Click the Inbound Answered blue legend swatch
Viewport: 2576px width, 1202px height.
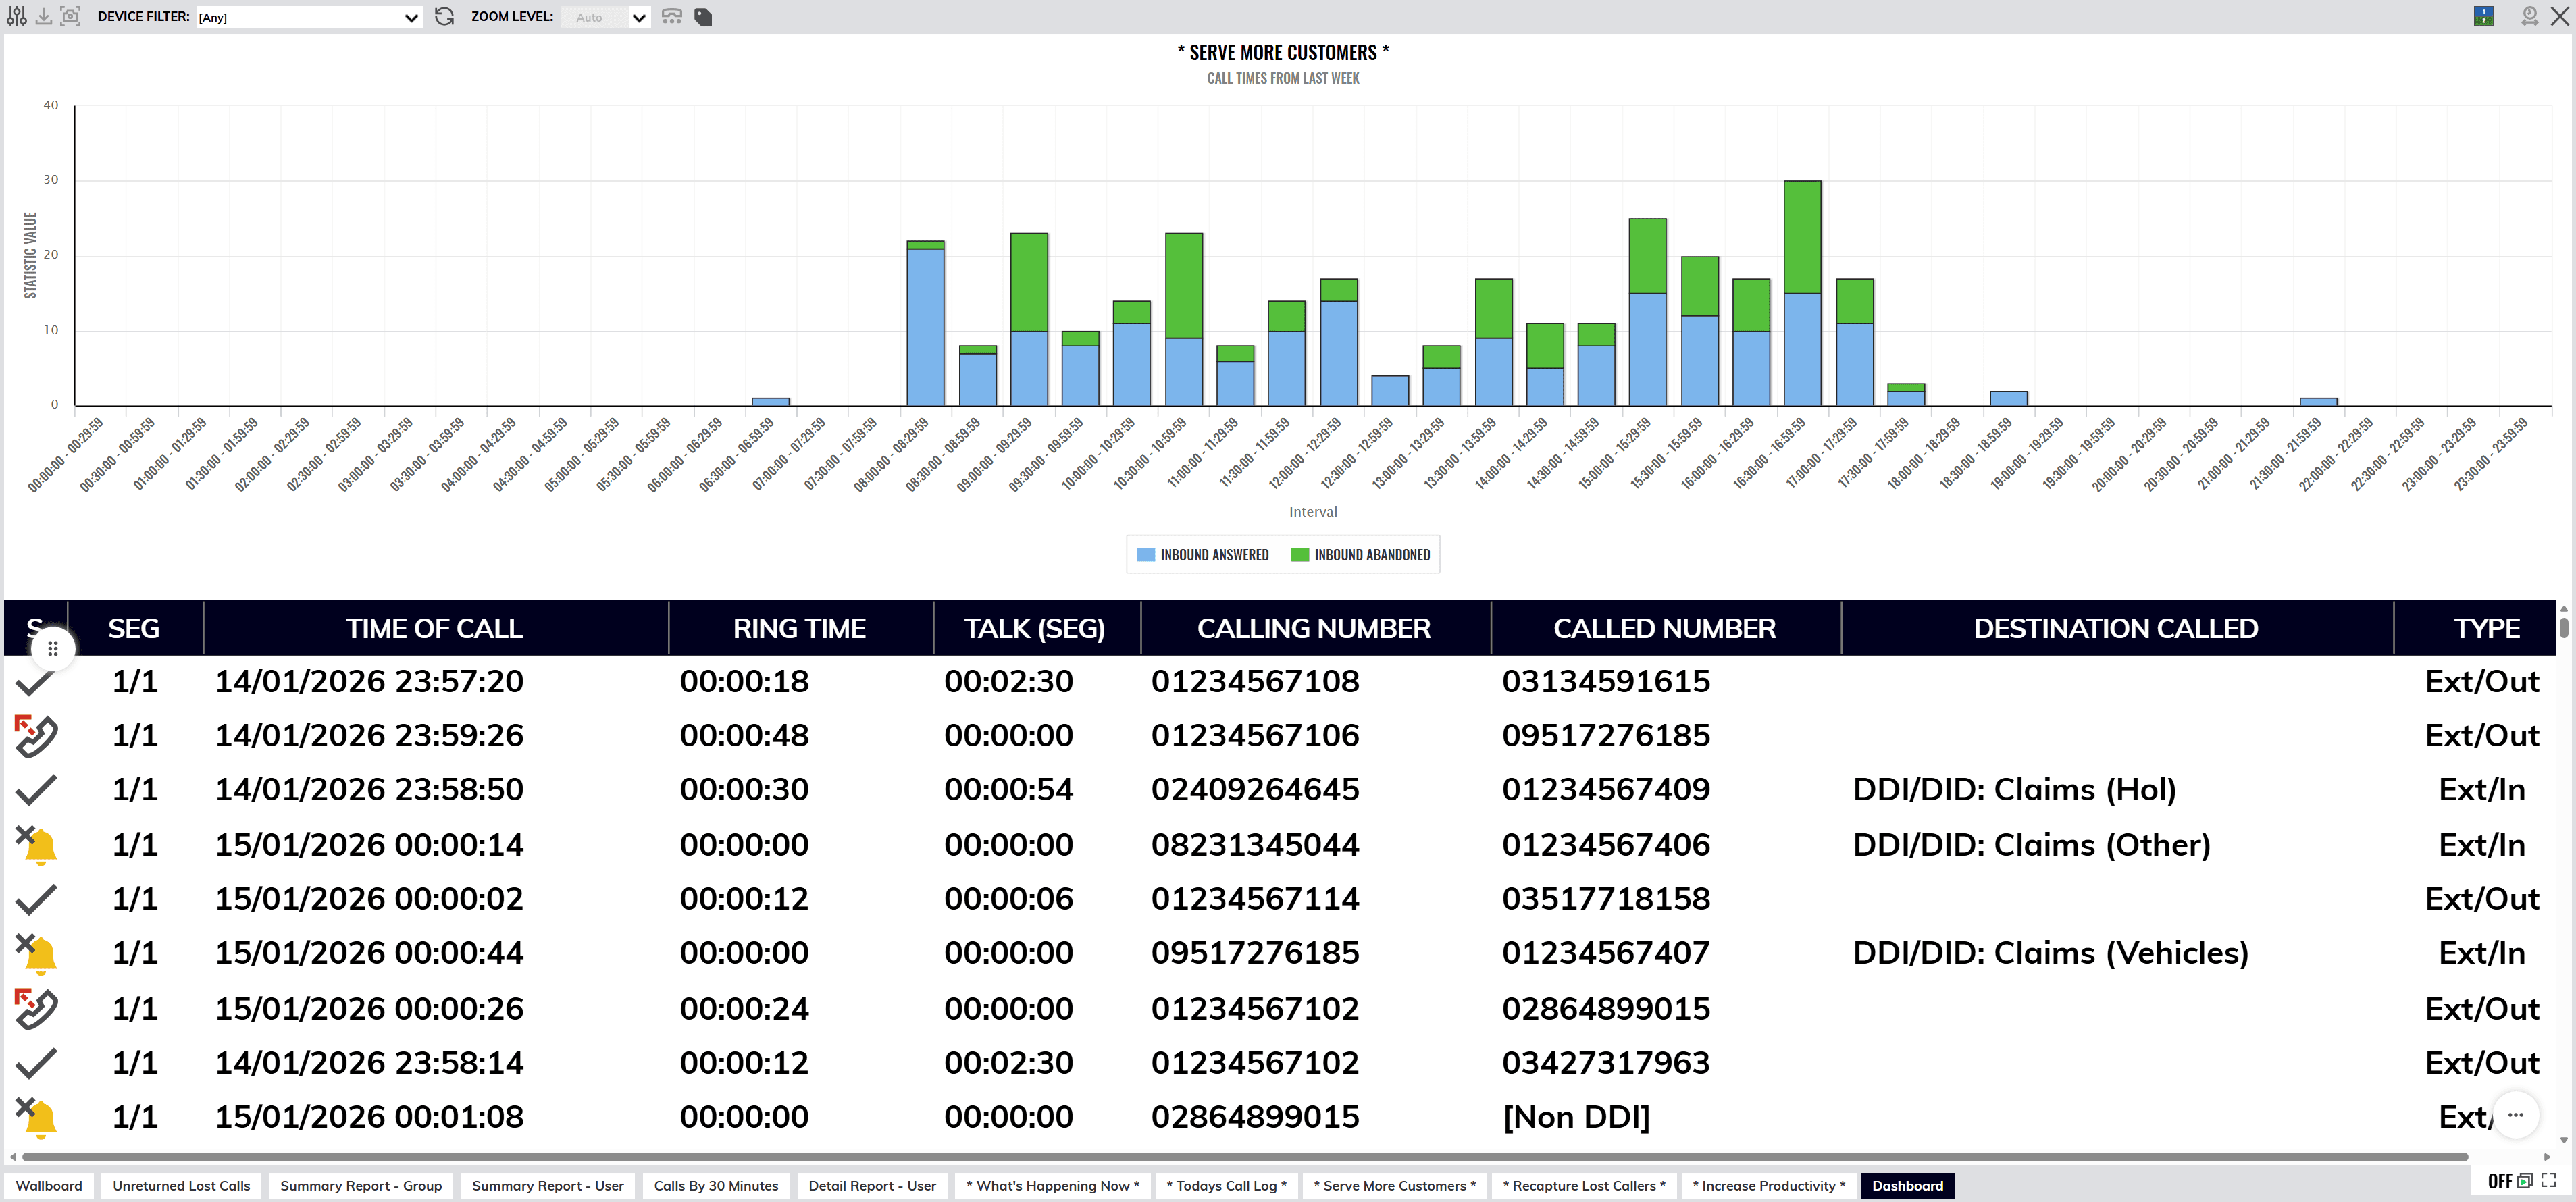point(1146,555)
